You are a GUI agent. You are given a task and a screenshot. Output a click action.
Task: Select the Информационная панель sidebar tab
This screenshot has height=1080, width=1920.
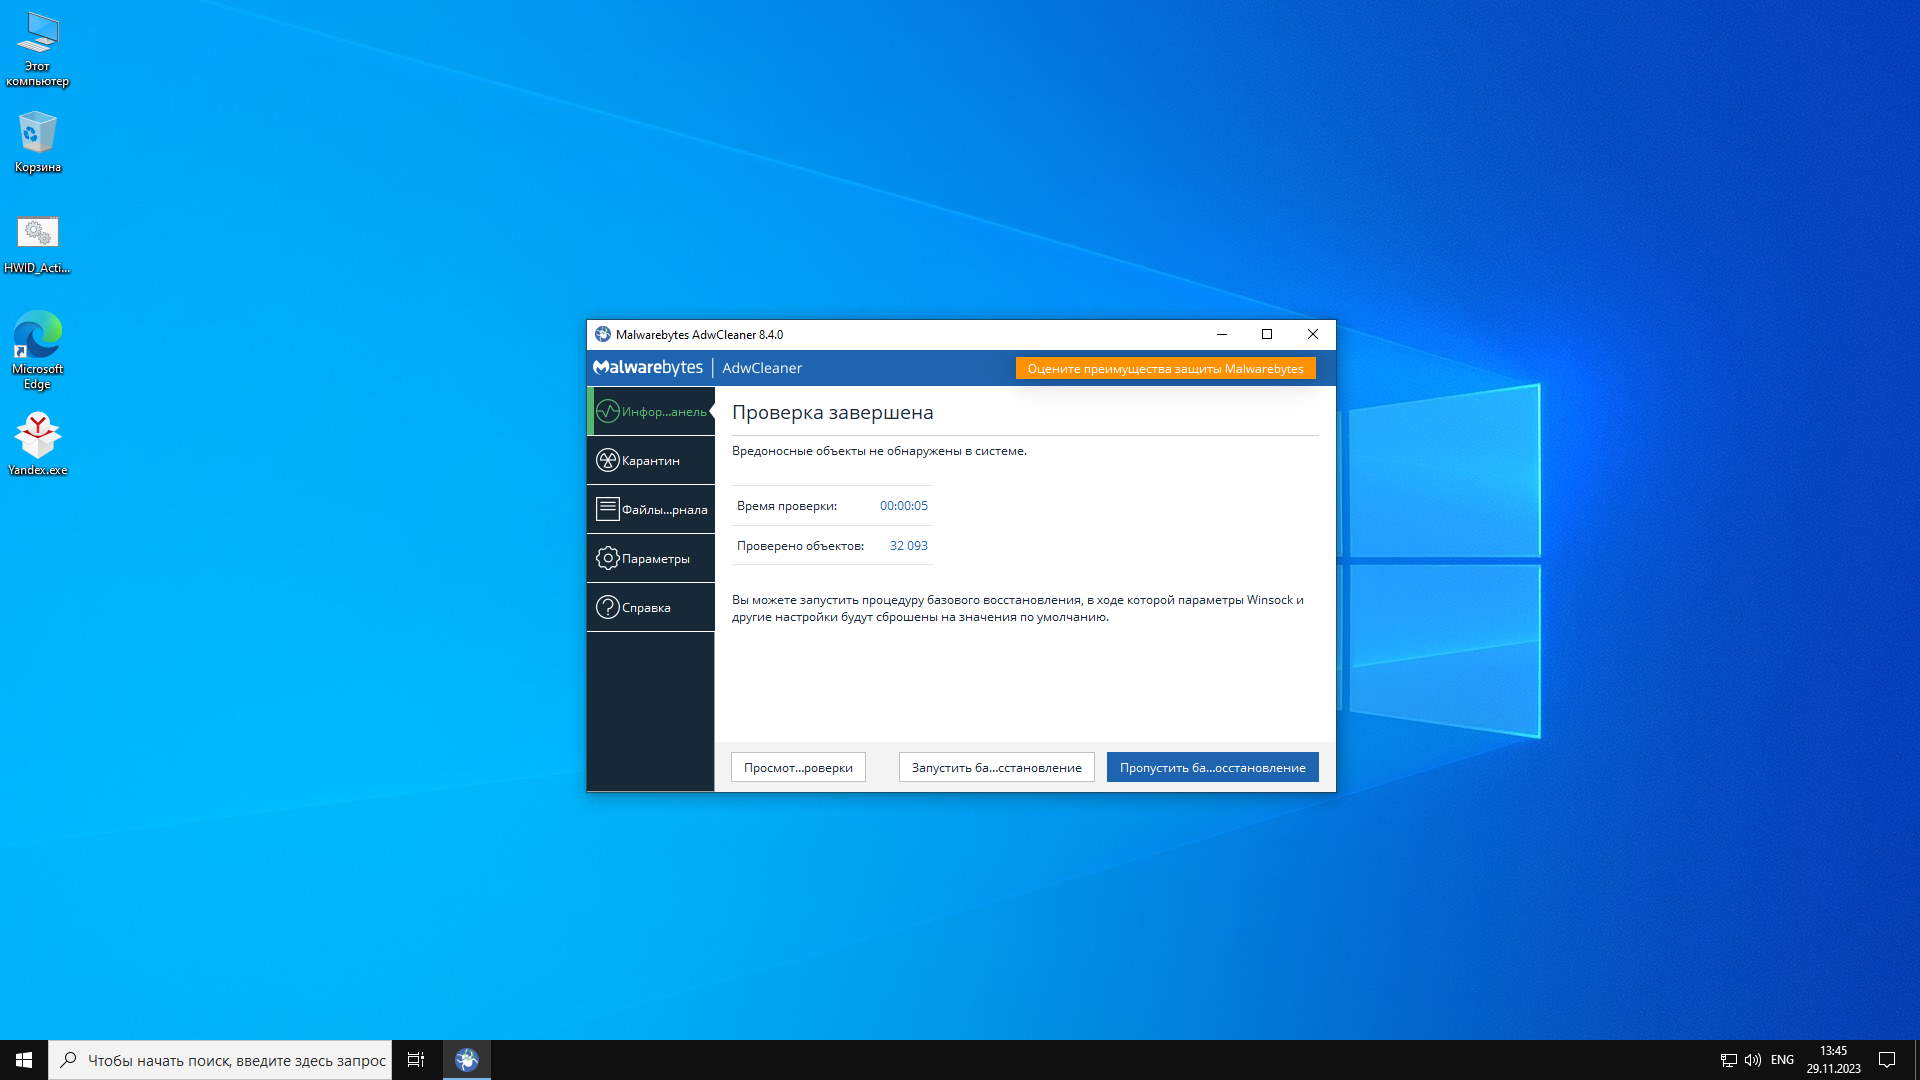coord(650,412)
